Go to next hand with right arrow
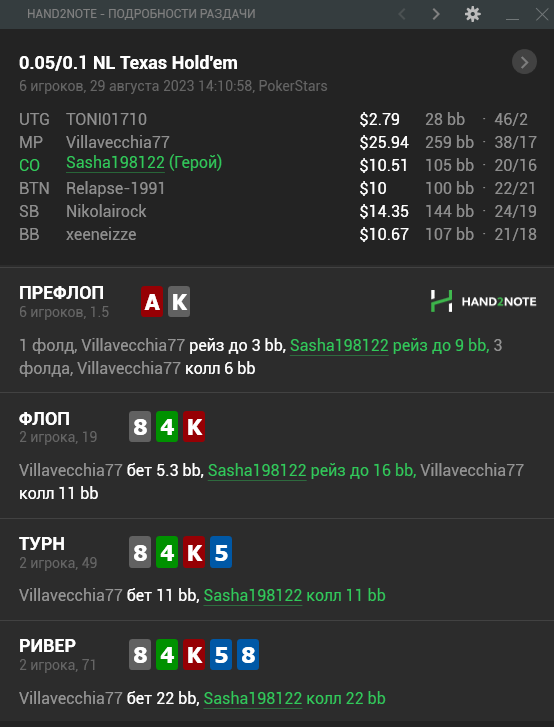The height and width of the screenshot is (727, 554). click(x=436, y=14)
